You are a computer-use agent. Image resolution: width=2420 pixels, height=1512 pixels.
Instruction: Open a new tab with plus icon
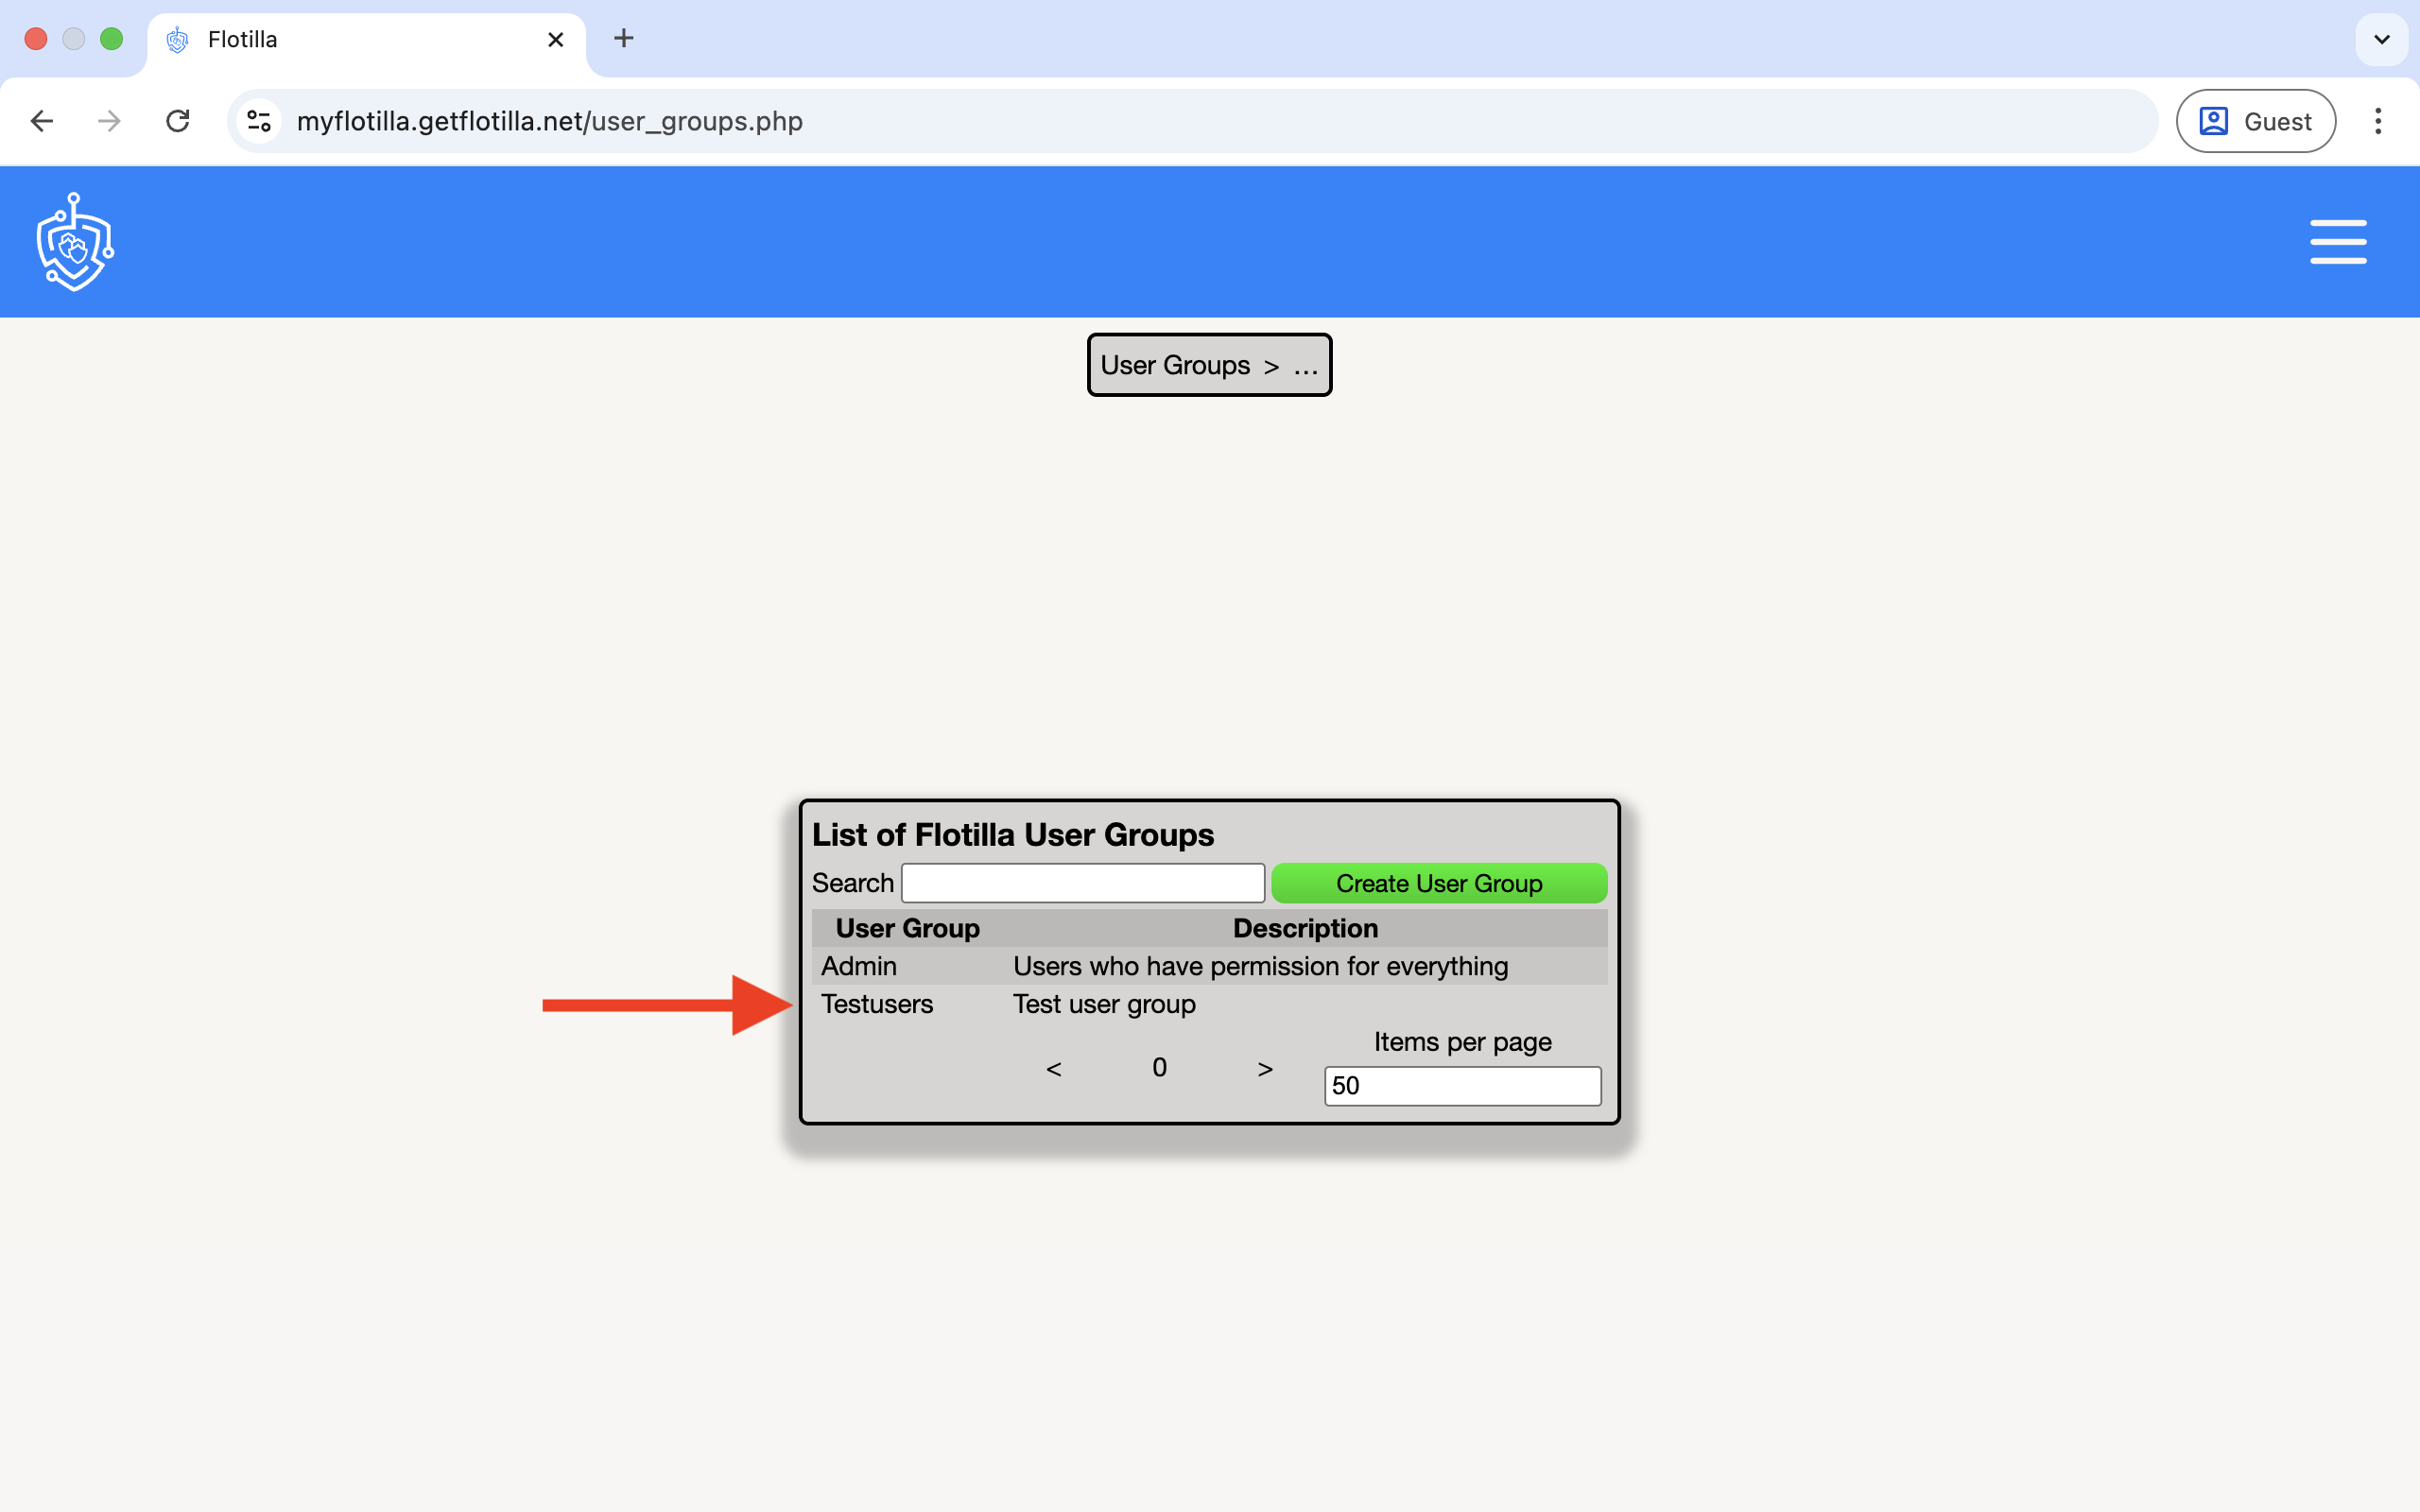coord(623,39)
